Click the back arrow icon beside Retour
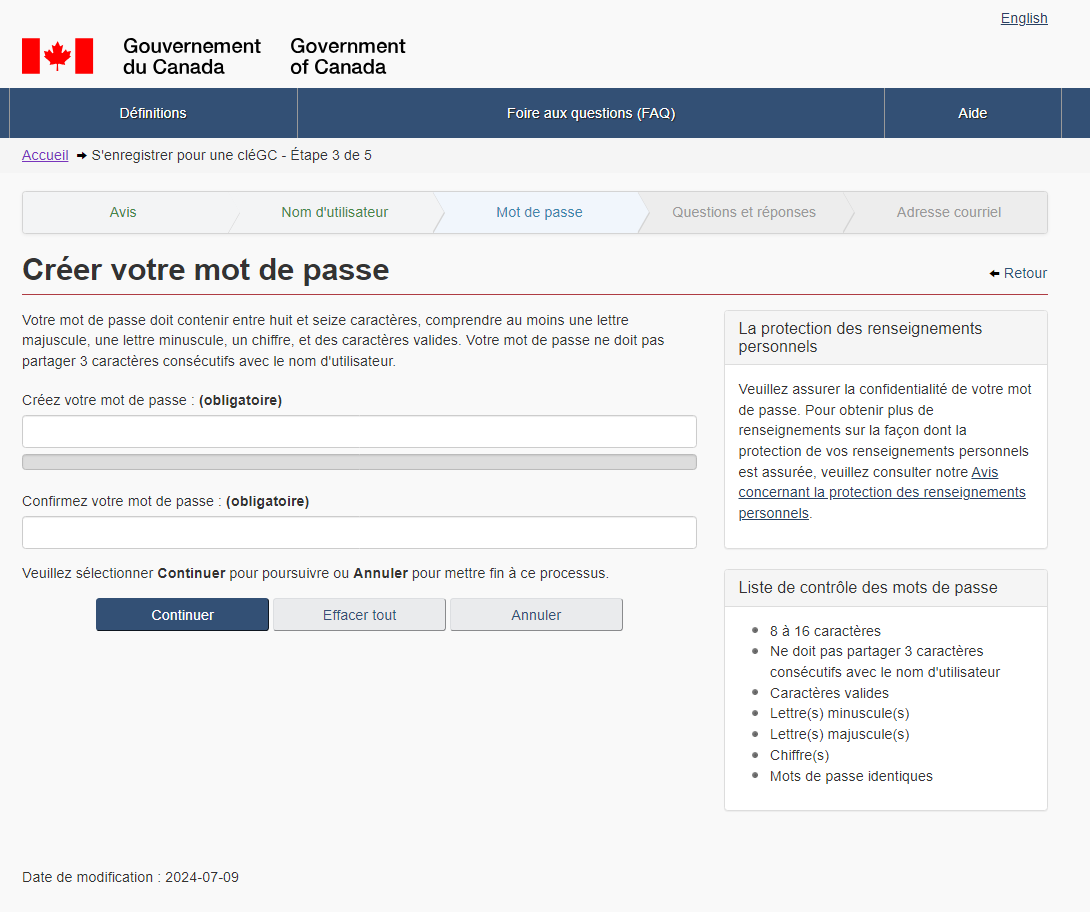This screenshot has width=1090, height=912. tap(994, 274)
